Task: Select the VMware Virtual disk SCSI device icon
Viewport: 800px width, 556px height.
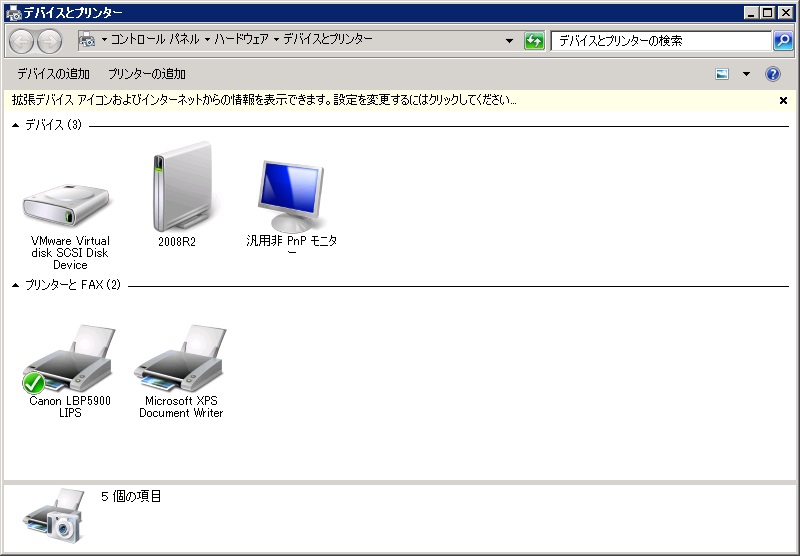Action: (69, 207)
